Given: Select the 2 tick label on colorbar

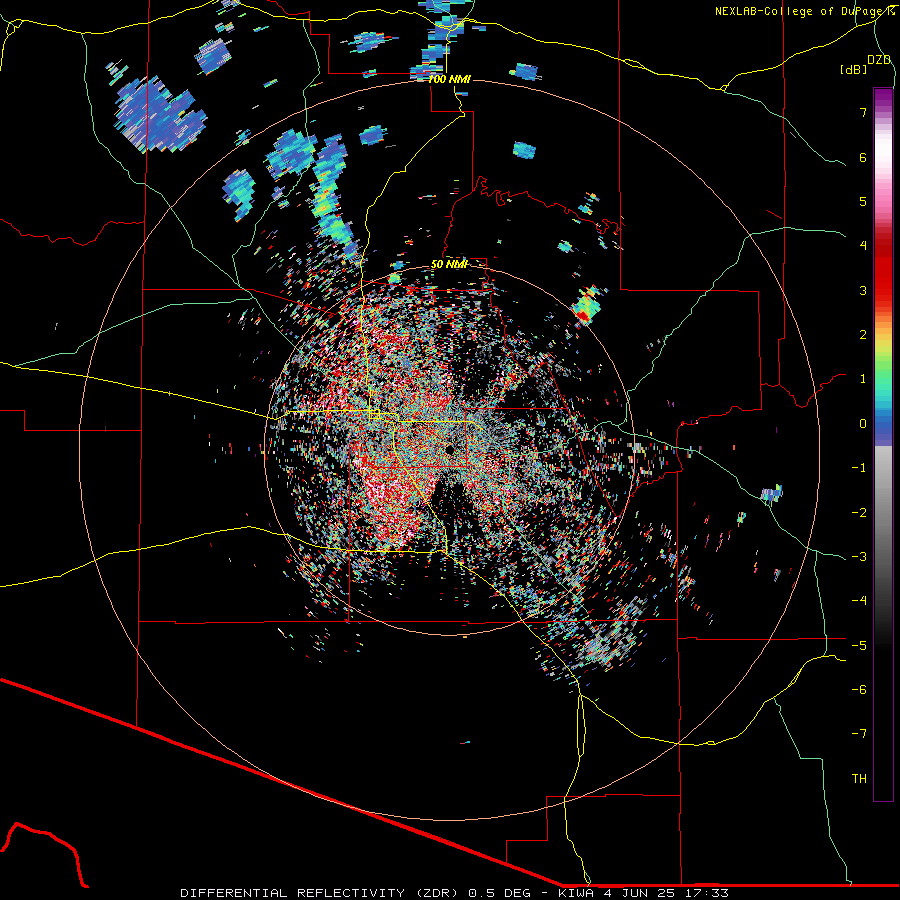Looking at the screenshot, I should coord(863,335).
